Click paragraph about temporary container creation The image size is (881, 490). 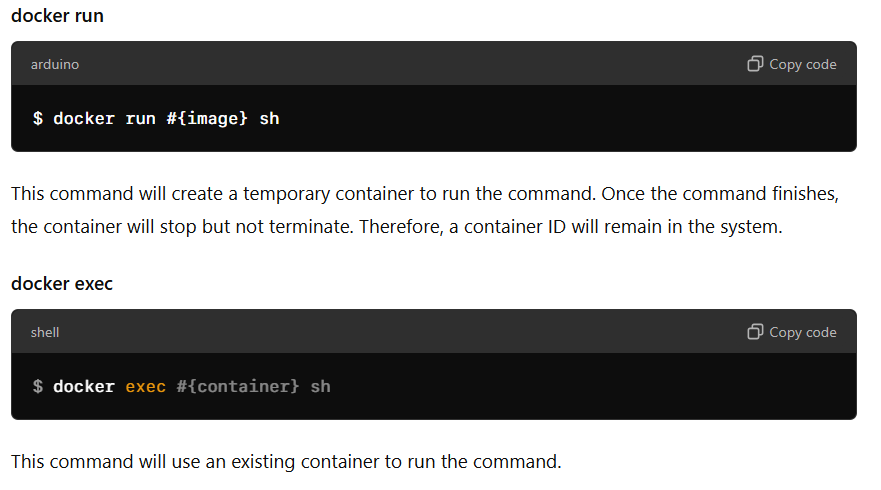(400, 192)
